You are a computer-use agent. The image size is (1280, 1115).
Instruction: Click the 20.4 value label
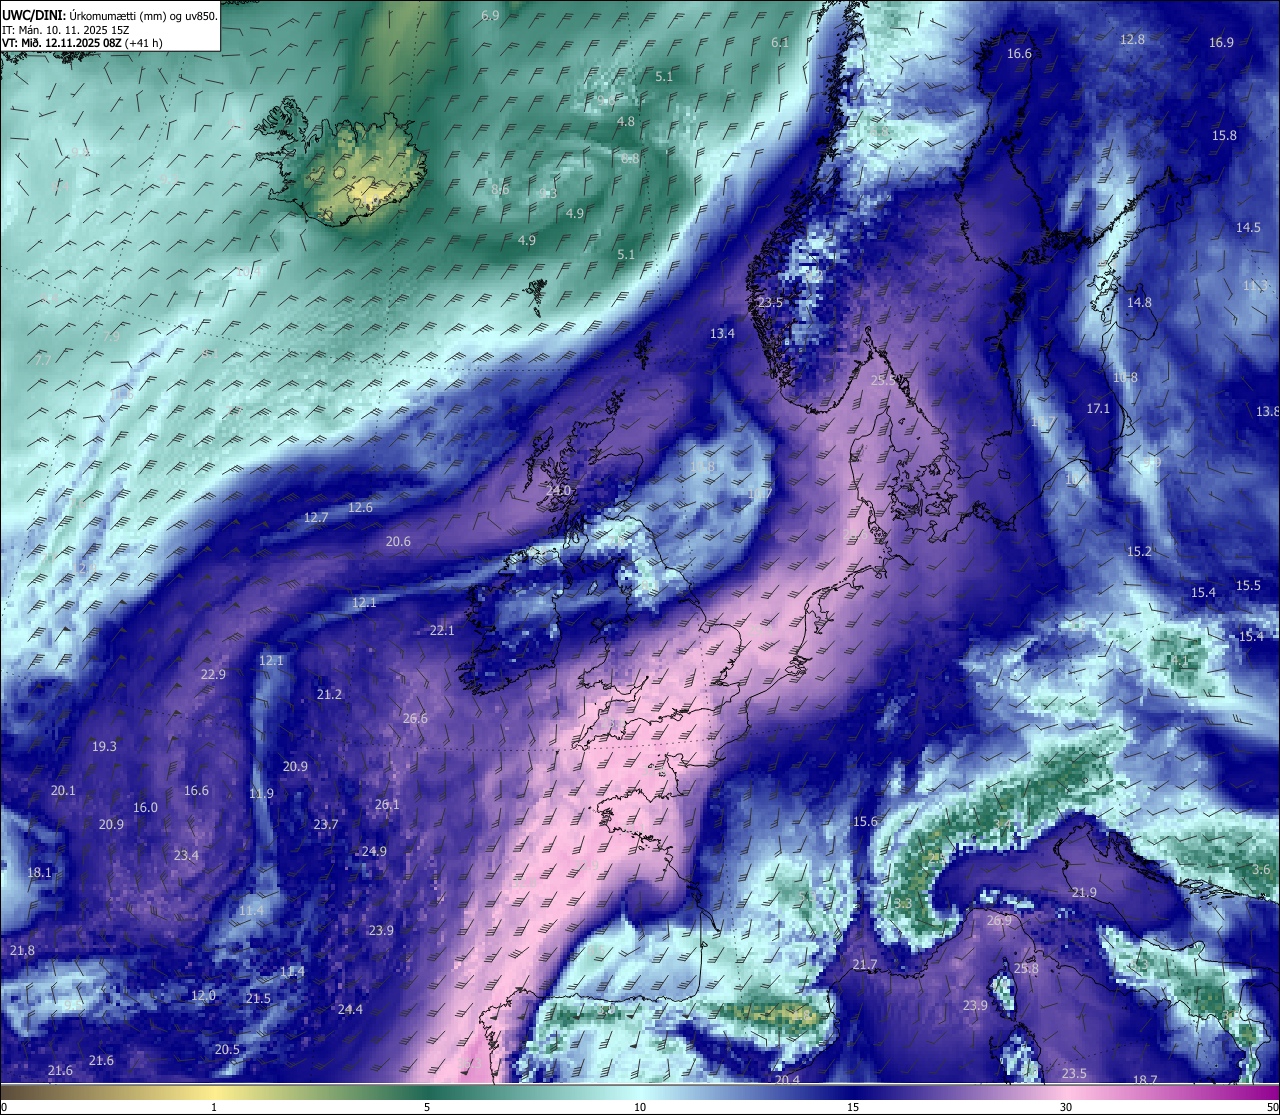[787, 1080]
